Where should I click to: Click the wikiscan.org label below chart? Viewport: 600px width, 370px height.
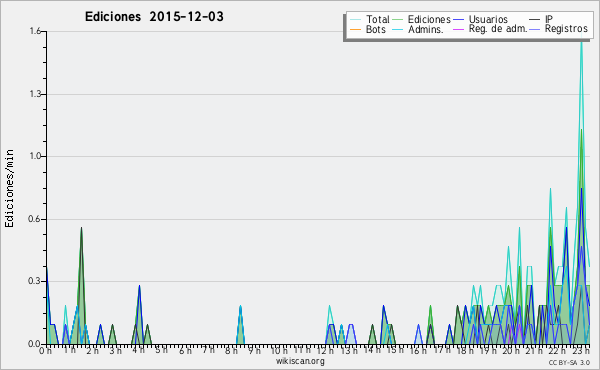pos(300,361)
